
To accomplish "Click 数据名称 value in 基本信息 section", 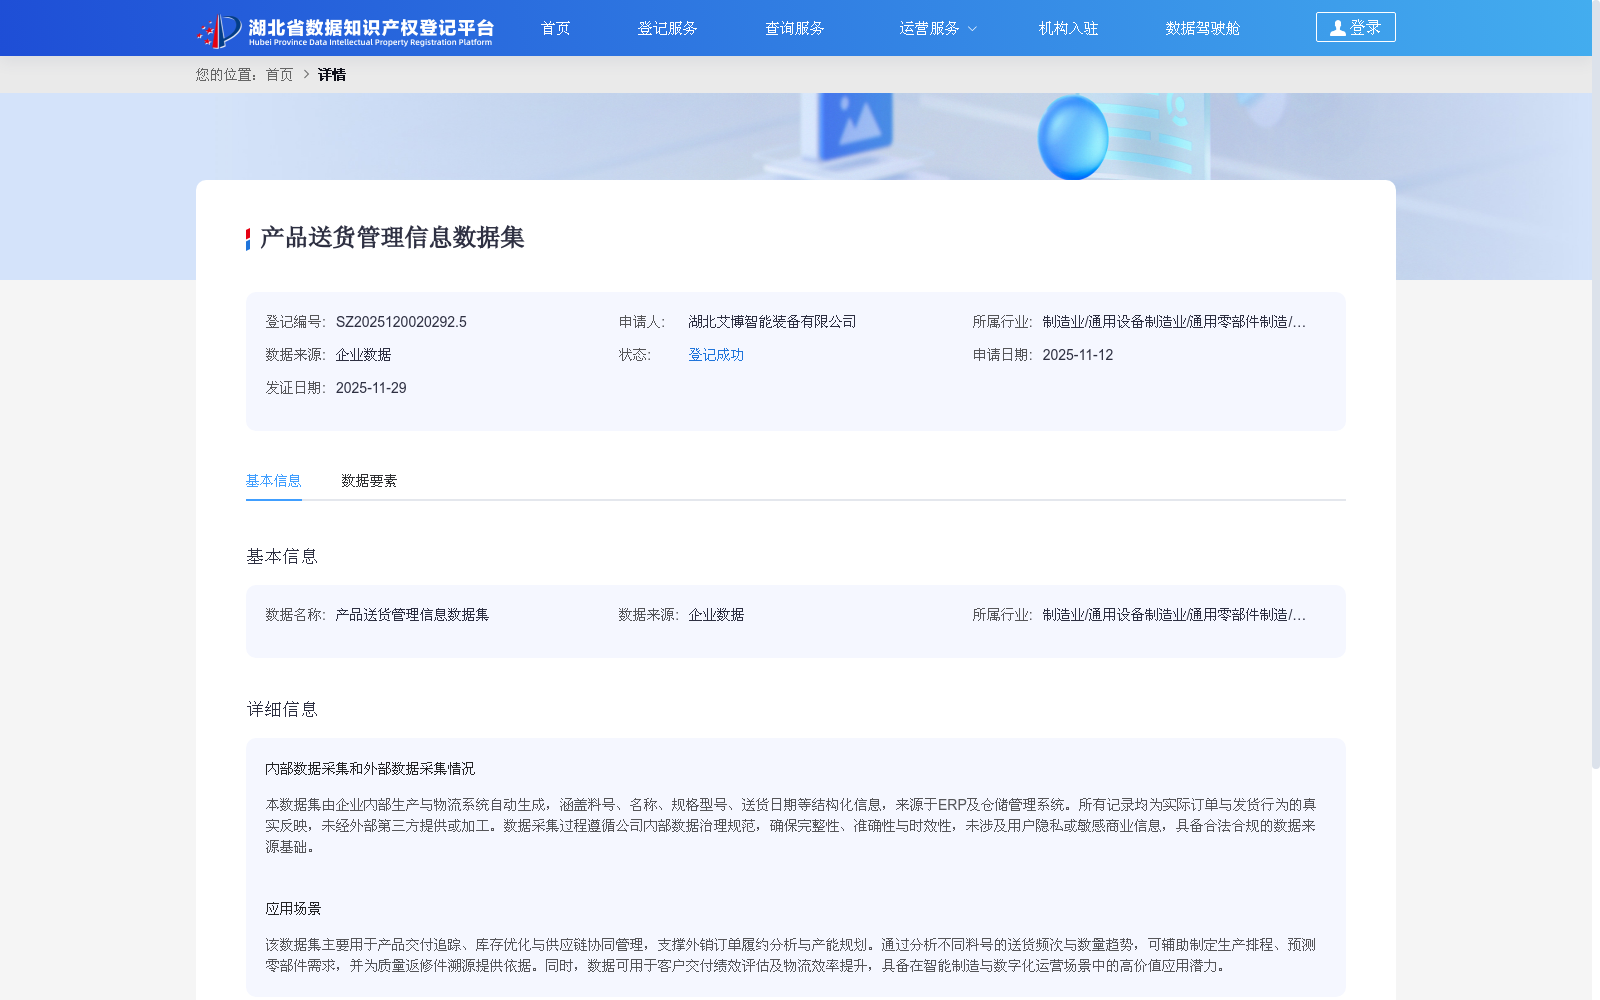I will click(412, 615).
